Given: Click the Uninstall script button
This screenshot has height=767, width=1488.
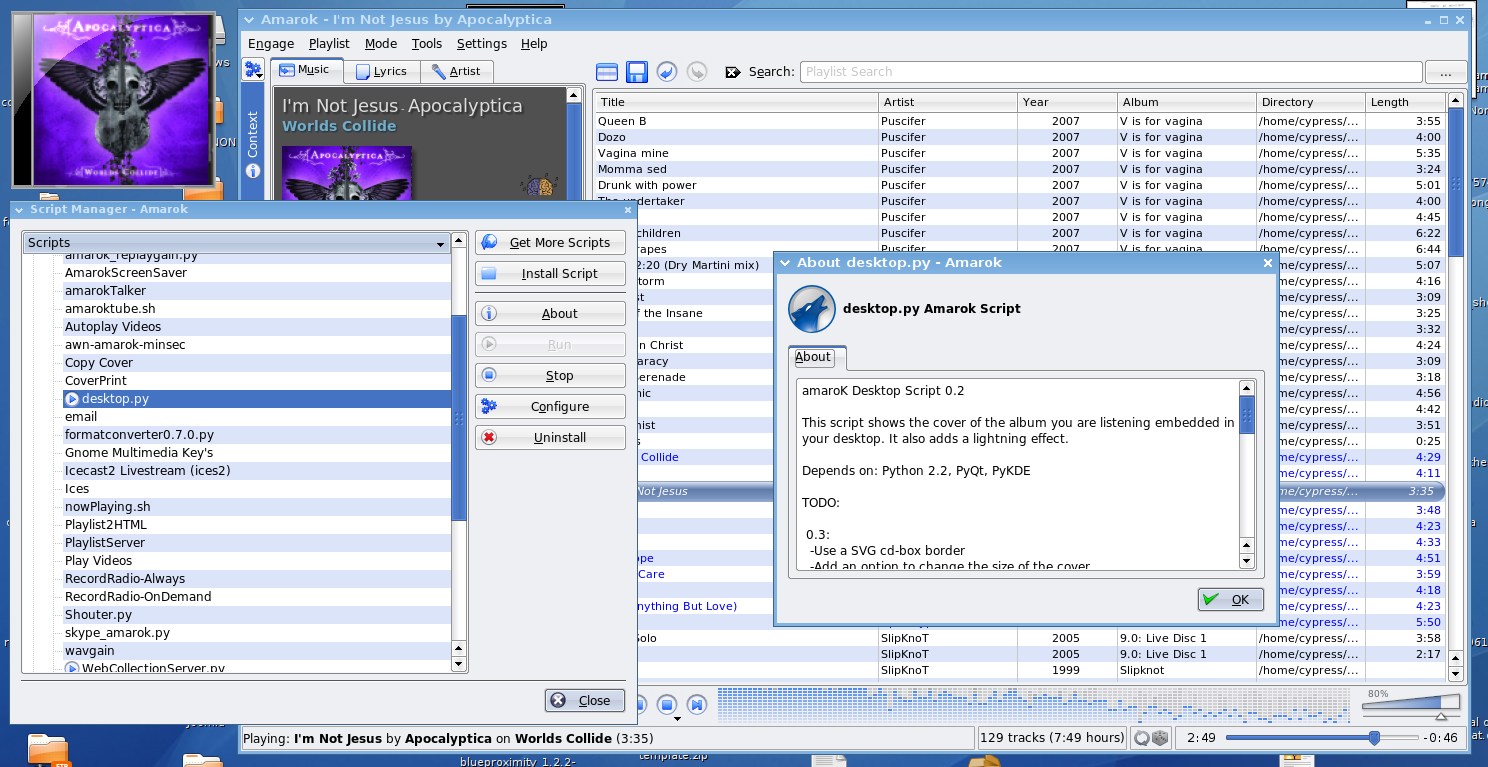Looking at the screenshot, I should [550, 438].
